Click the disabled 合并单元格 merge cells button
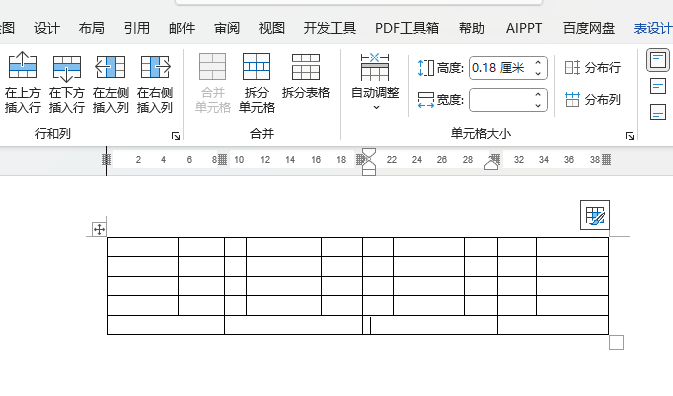Viewport: 673px width, 396px height. [212, 82]
